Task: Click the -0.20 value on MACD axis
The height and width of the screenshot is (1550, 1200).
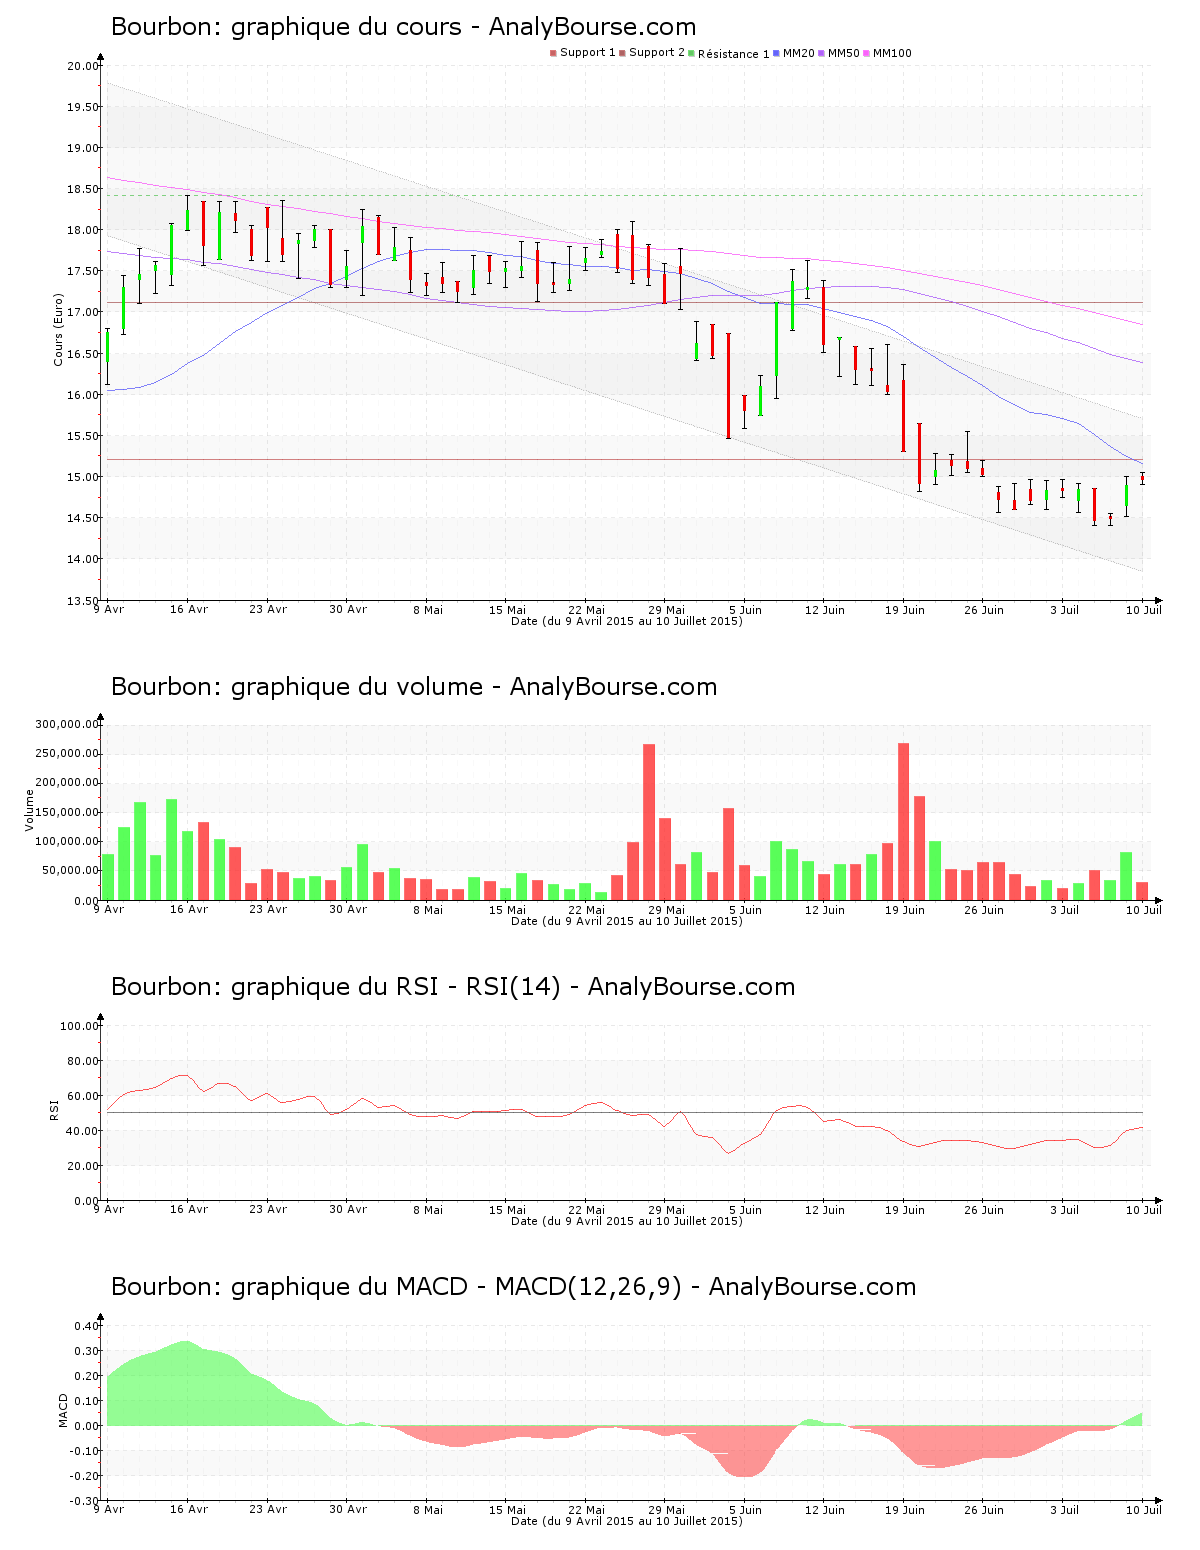Action: (85, 1476)
